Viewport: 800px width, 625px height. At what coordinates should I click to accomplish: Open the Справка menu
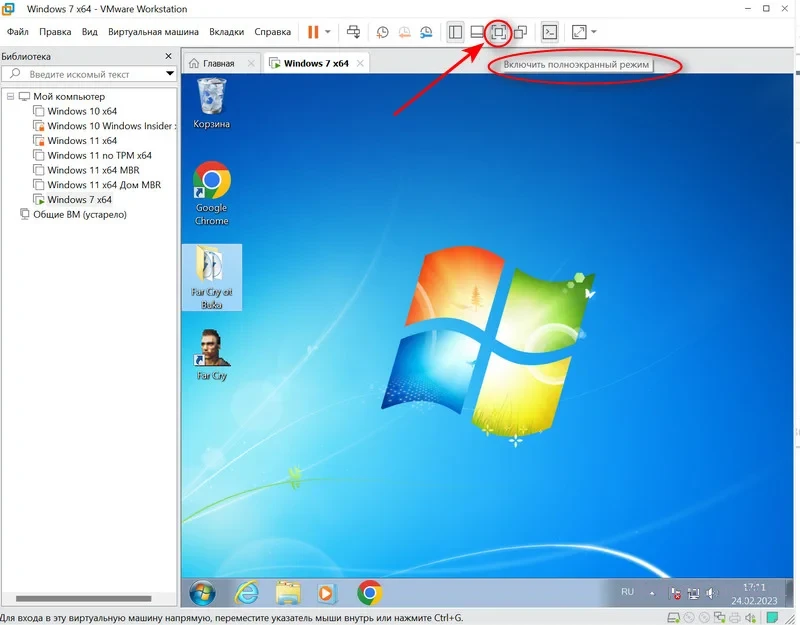tap(272, 32)
